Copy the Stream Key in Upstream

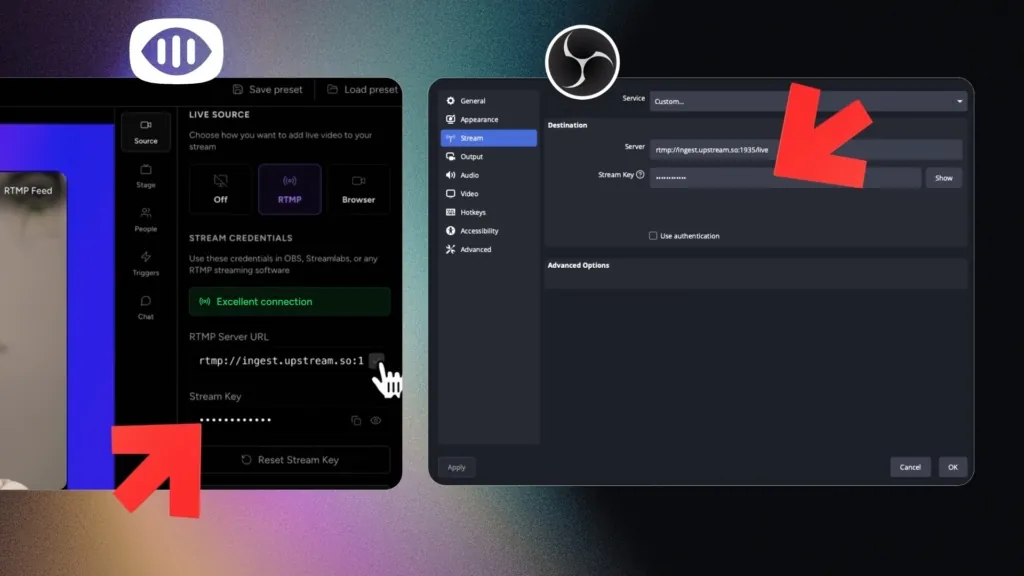[356, 421]
